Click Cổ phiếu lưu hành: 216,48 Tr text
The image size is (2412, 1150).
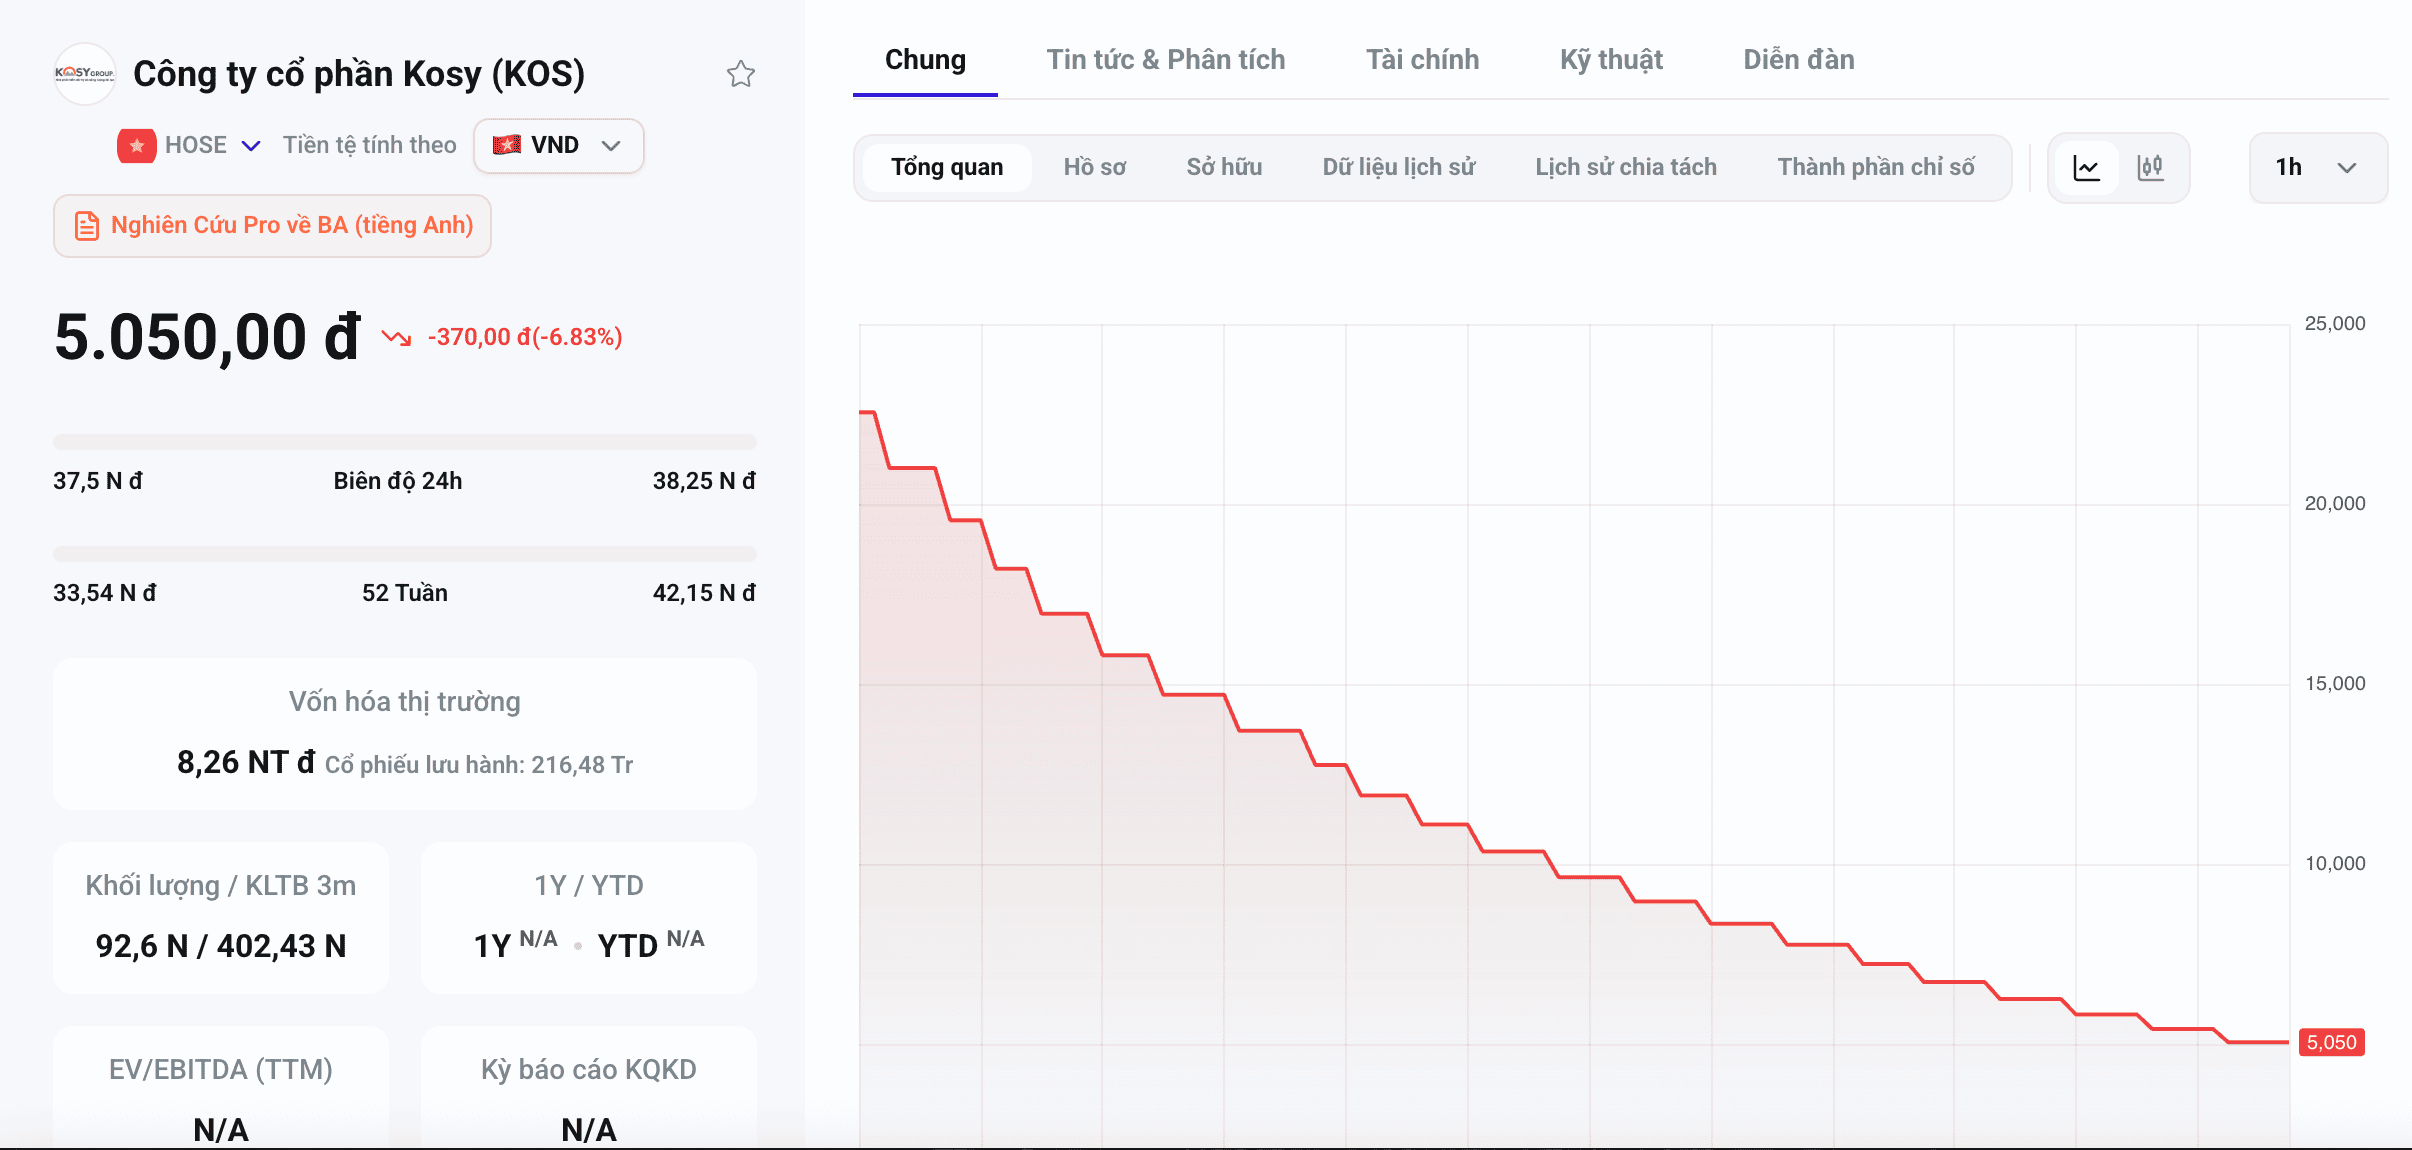point(479,766)
